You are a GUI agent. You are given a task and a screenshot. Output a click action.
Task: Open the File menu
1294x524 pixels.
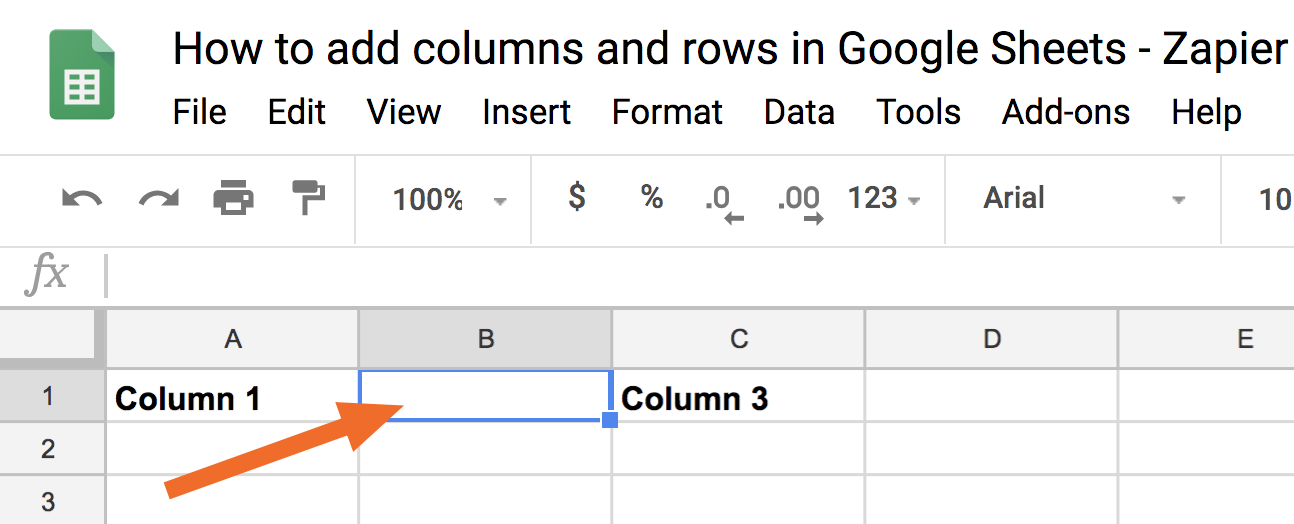[199, 112]
